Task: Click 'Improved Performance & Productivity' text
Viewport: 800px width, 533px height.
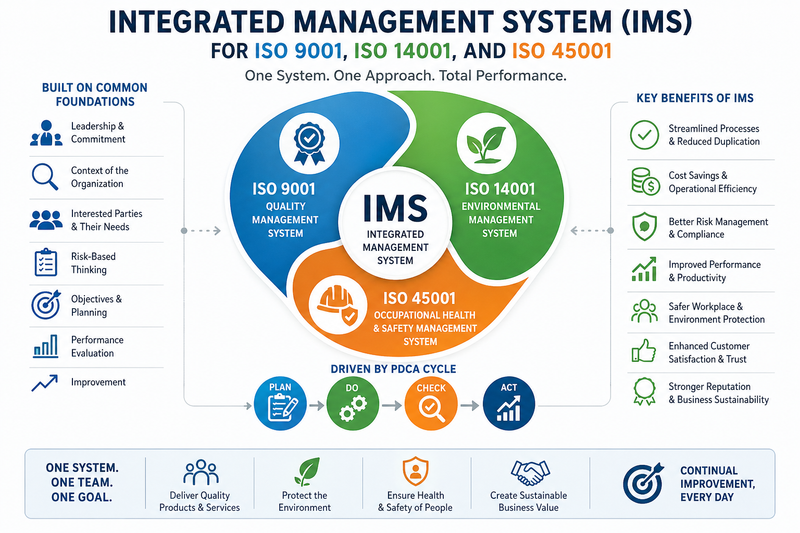Action: [714, 271]
